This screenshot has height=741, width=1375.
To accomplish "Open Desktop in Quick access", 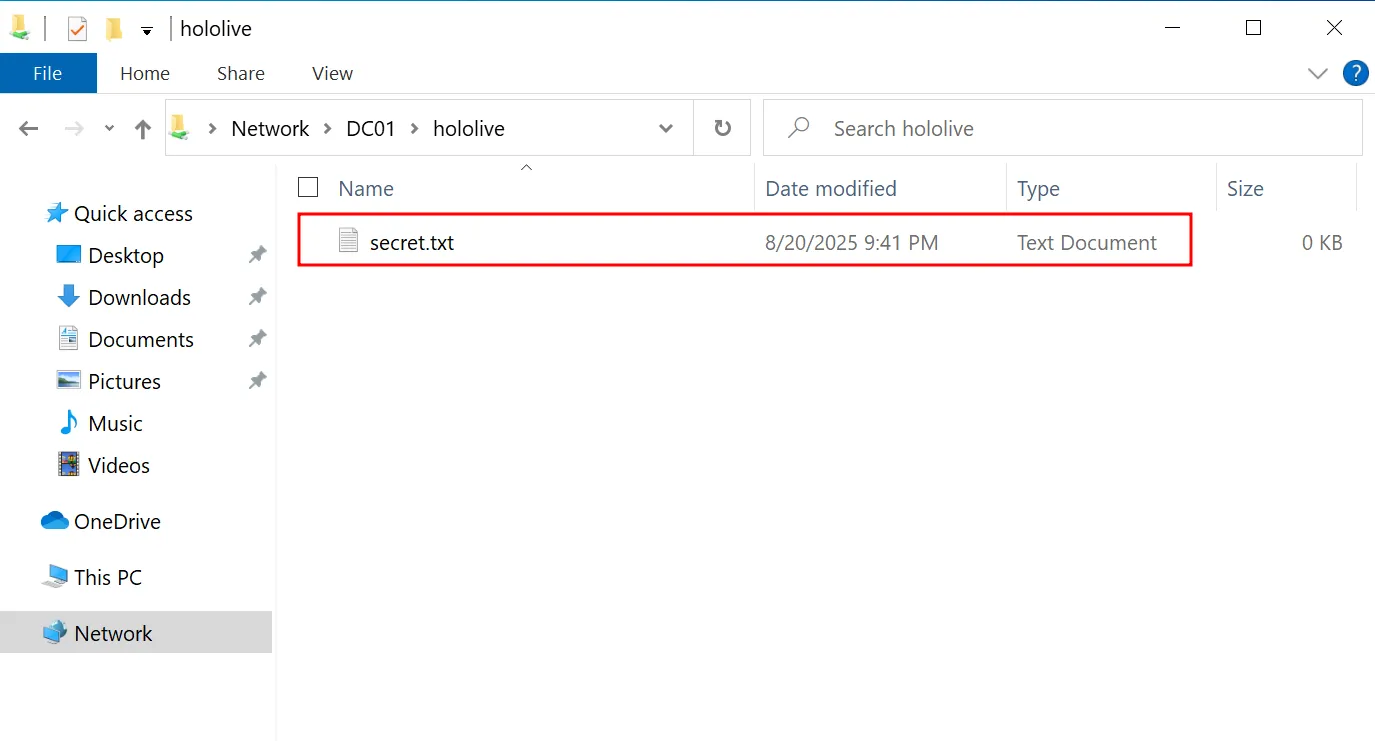I will coord(126,255).
